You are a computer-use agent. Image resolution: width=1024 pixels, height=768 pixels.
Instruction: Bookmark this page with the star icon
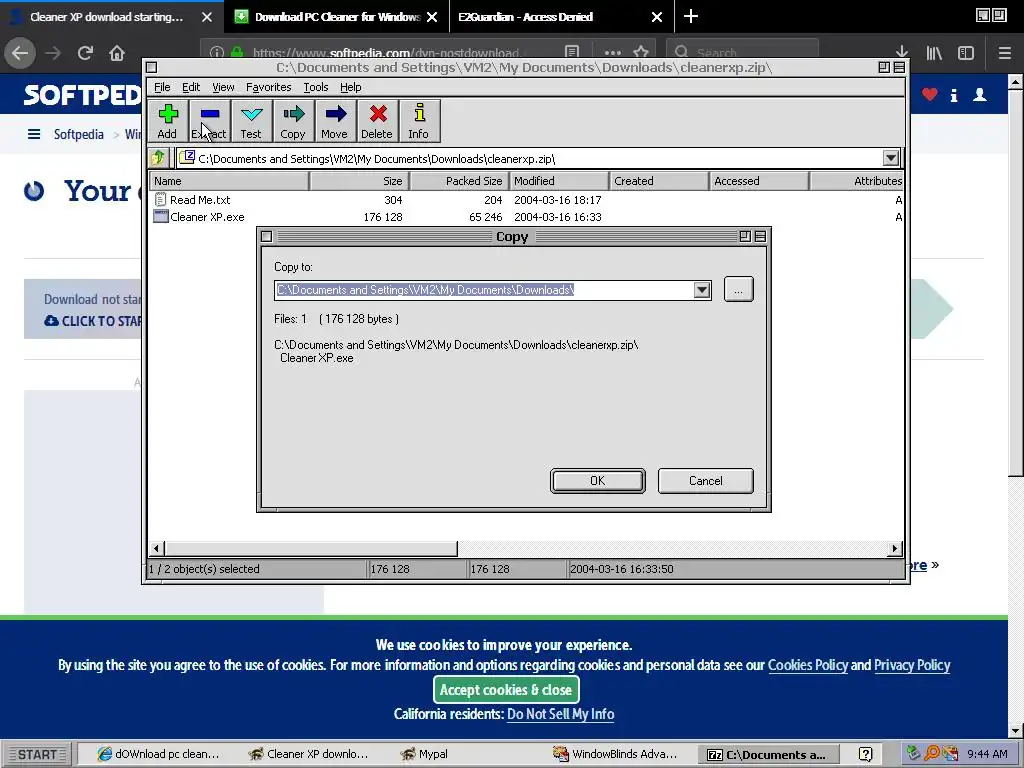click(x=641, y=52)
